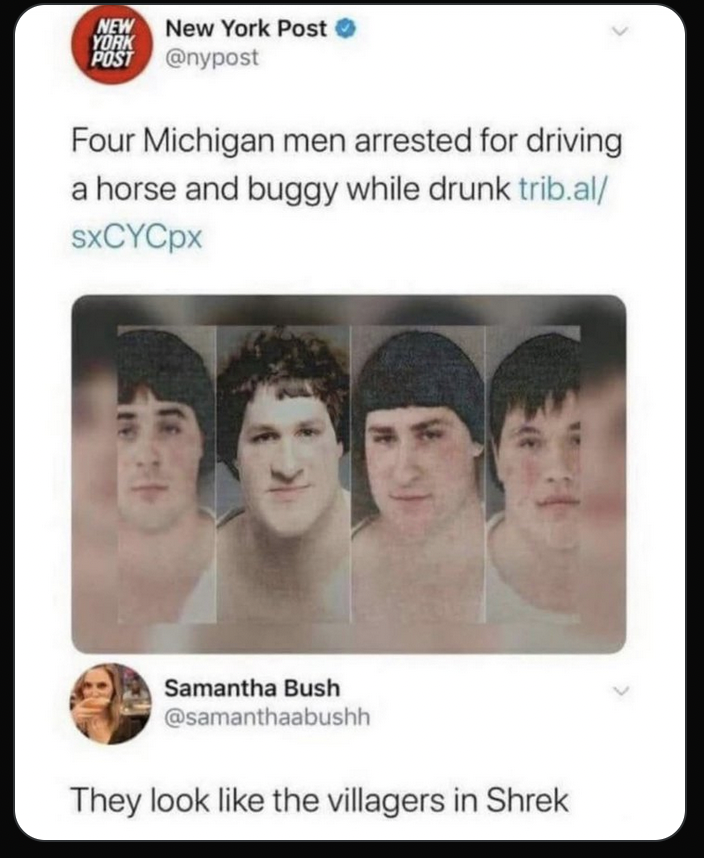This screenshot has height=858, width=704.
Task: Click the blurred left edge of the photo
Action: click(x=94, y=474)
